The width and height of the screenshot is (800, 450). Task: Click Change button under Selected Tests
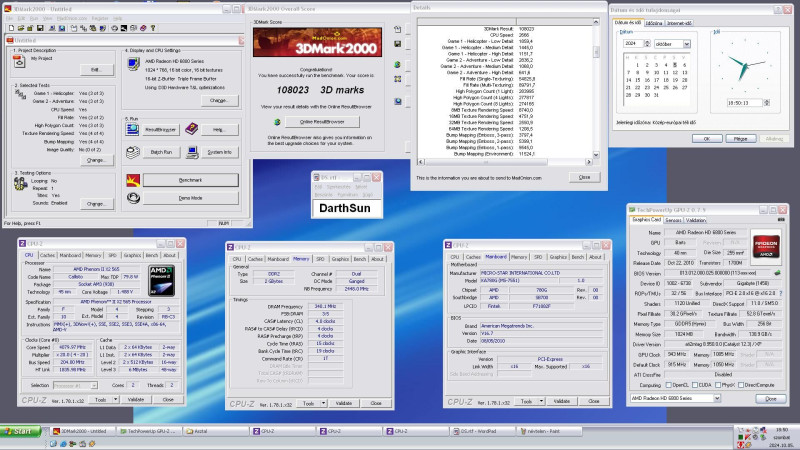click(x=96, y=160)
